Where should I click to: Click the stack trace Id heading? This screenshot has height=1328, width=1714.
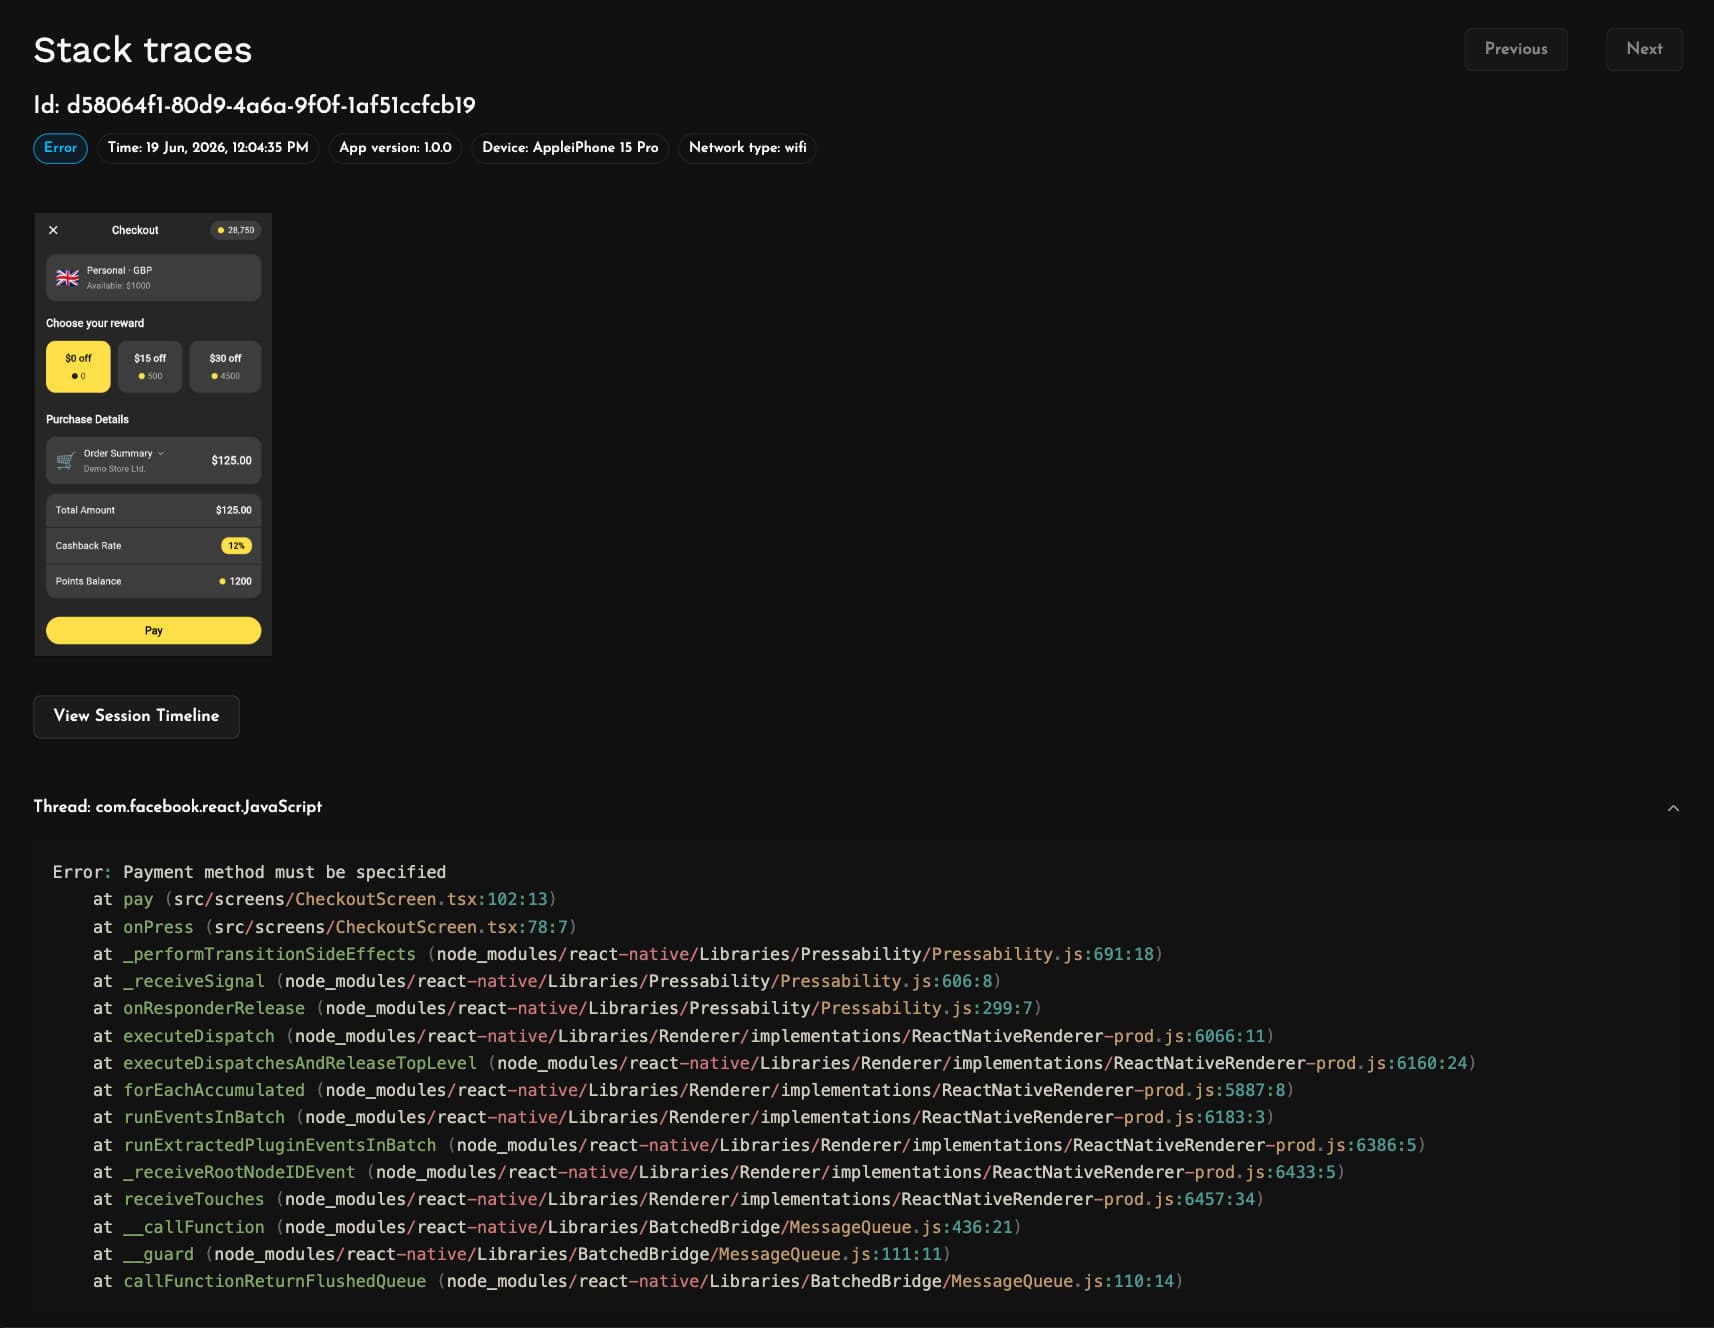click(x=254, y=105)
